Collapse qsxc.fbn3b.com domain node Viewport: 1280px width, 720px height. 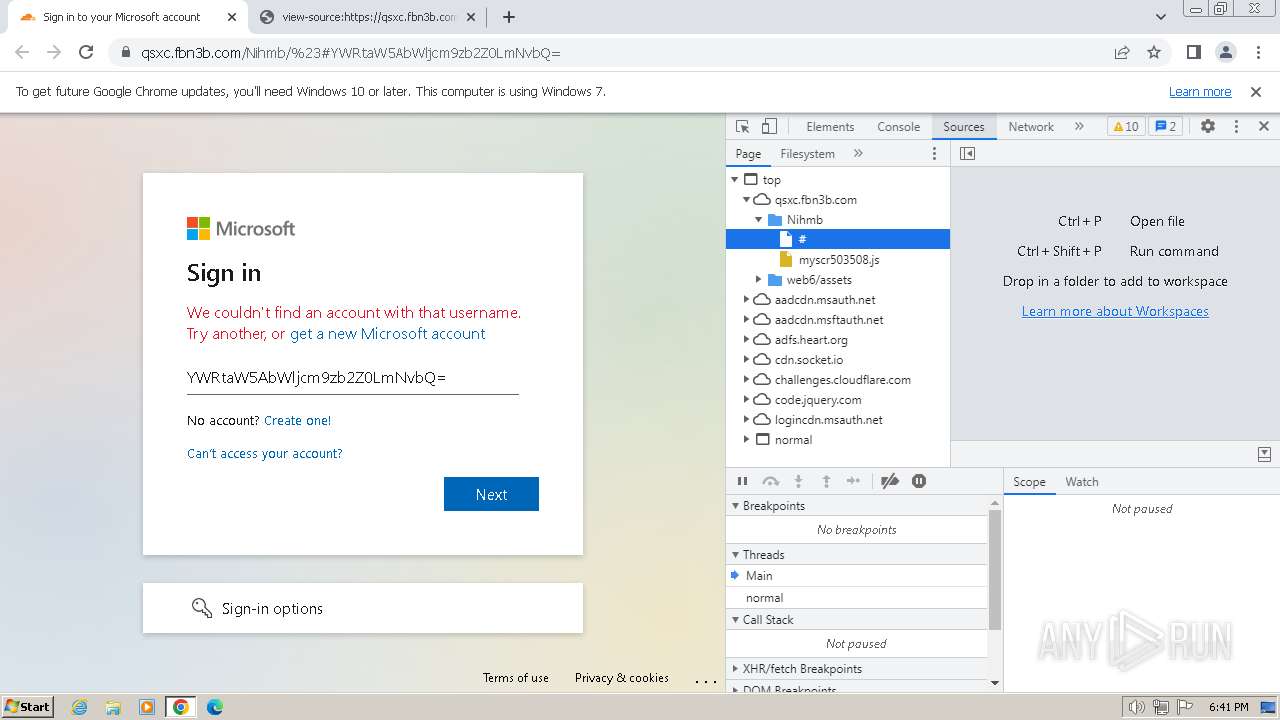click(x=746, y=200)
